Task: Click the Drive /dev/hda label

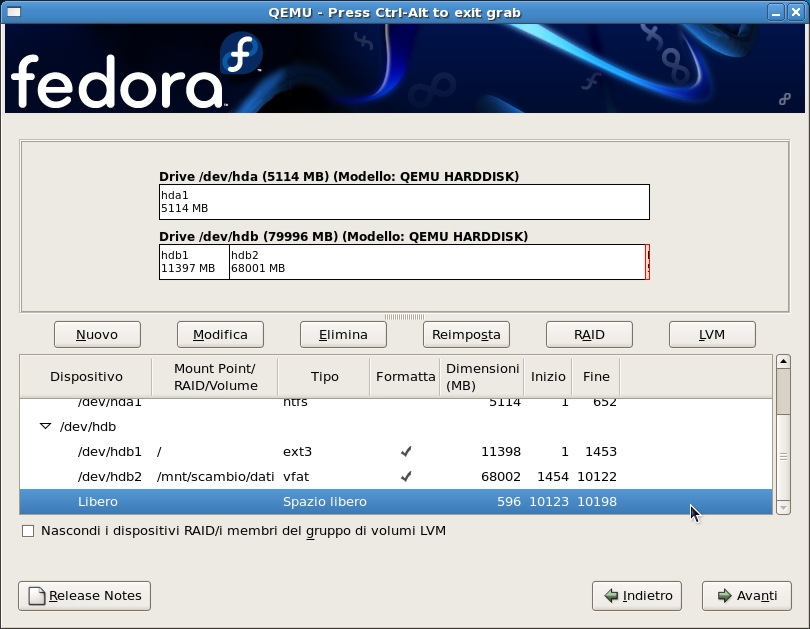Action: coord(339,177)
